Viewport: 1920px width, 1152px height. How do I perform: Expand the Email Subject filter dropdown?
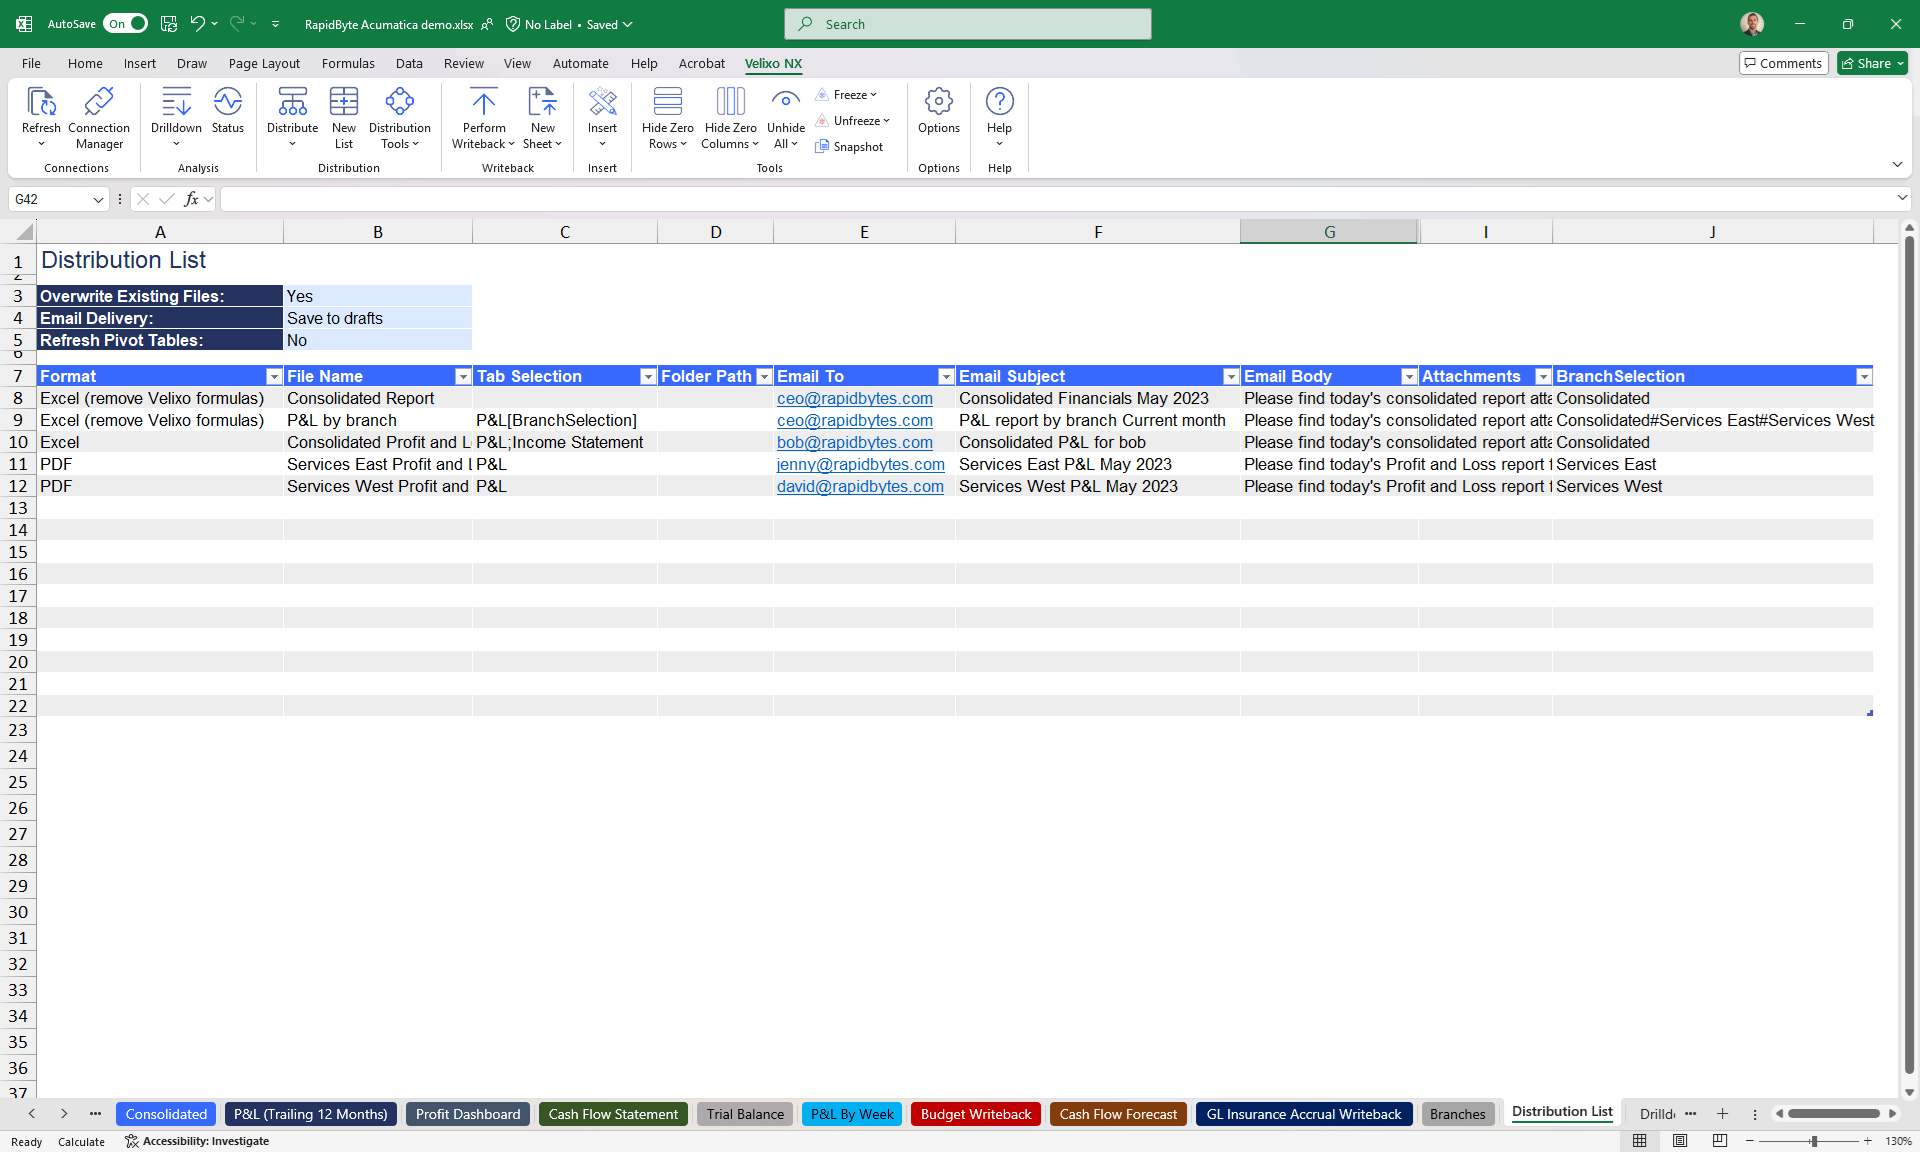(1231, 376)
